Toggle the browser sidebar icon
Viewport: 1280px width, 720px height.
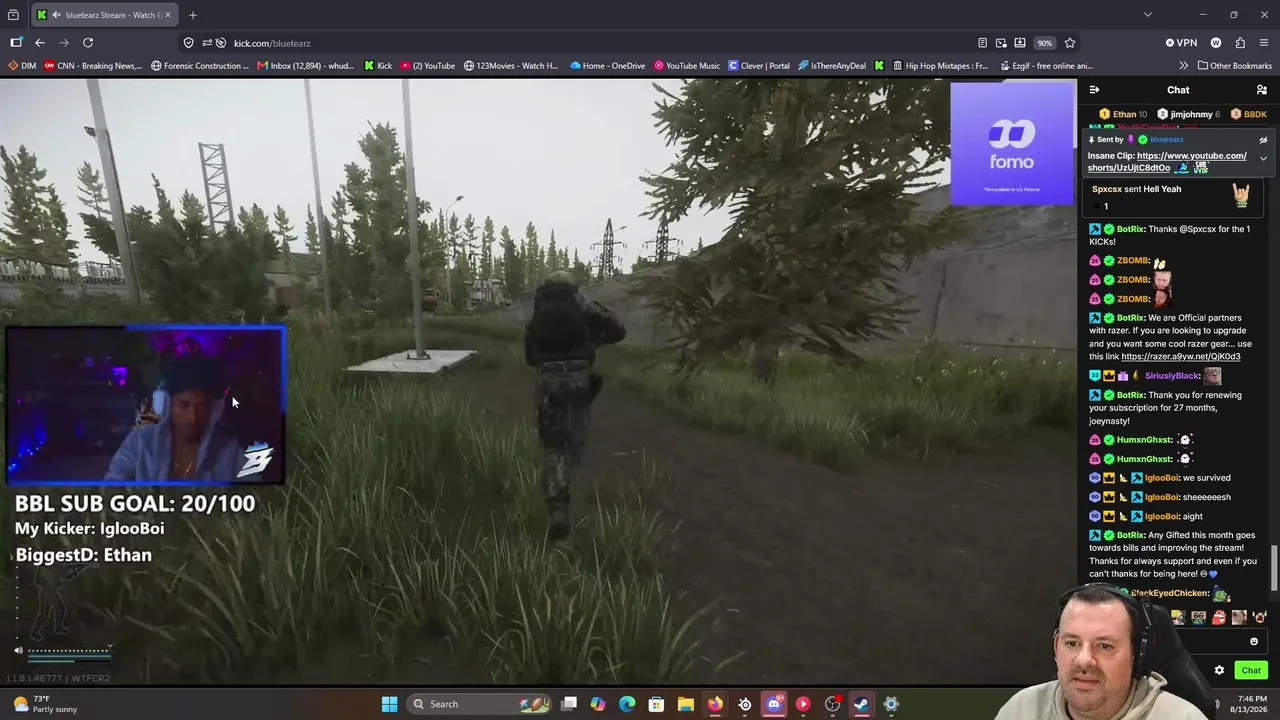coord(16,43)
